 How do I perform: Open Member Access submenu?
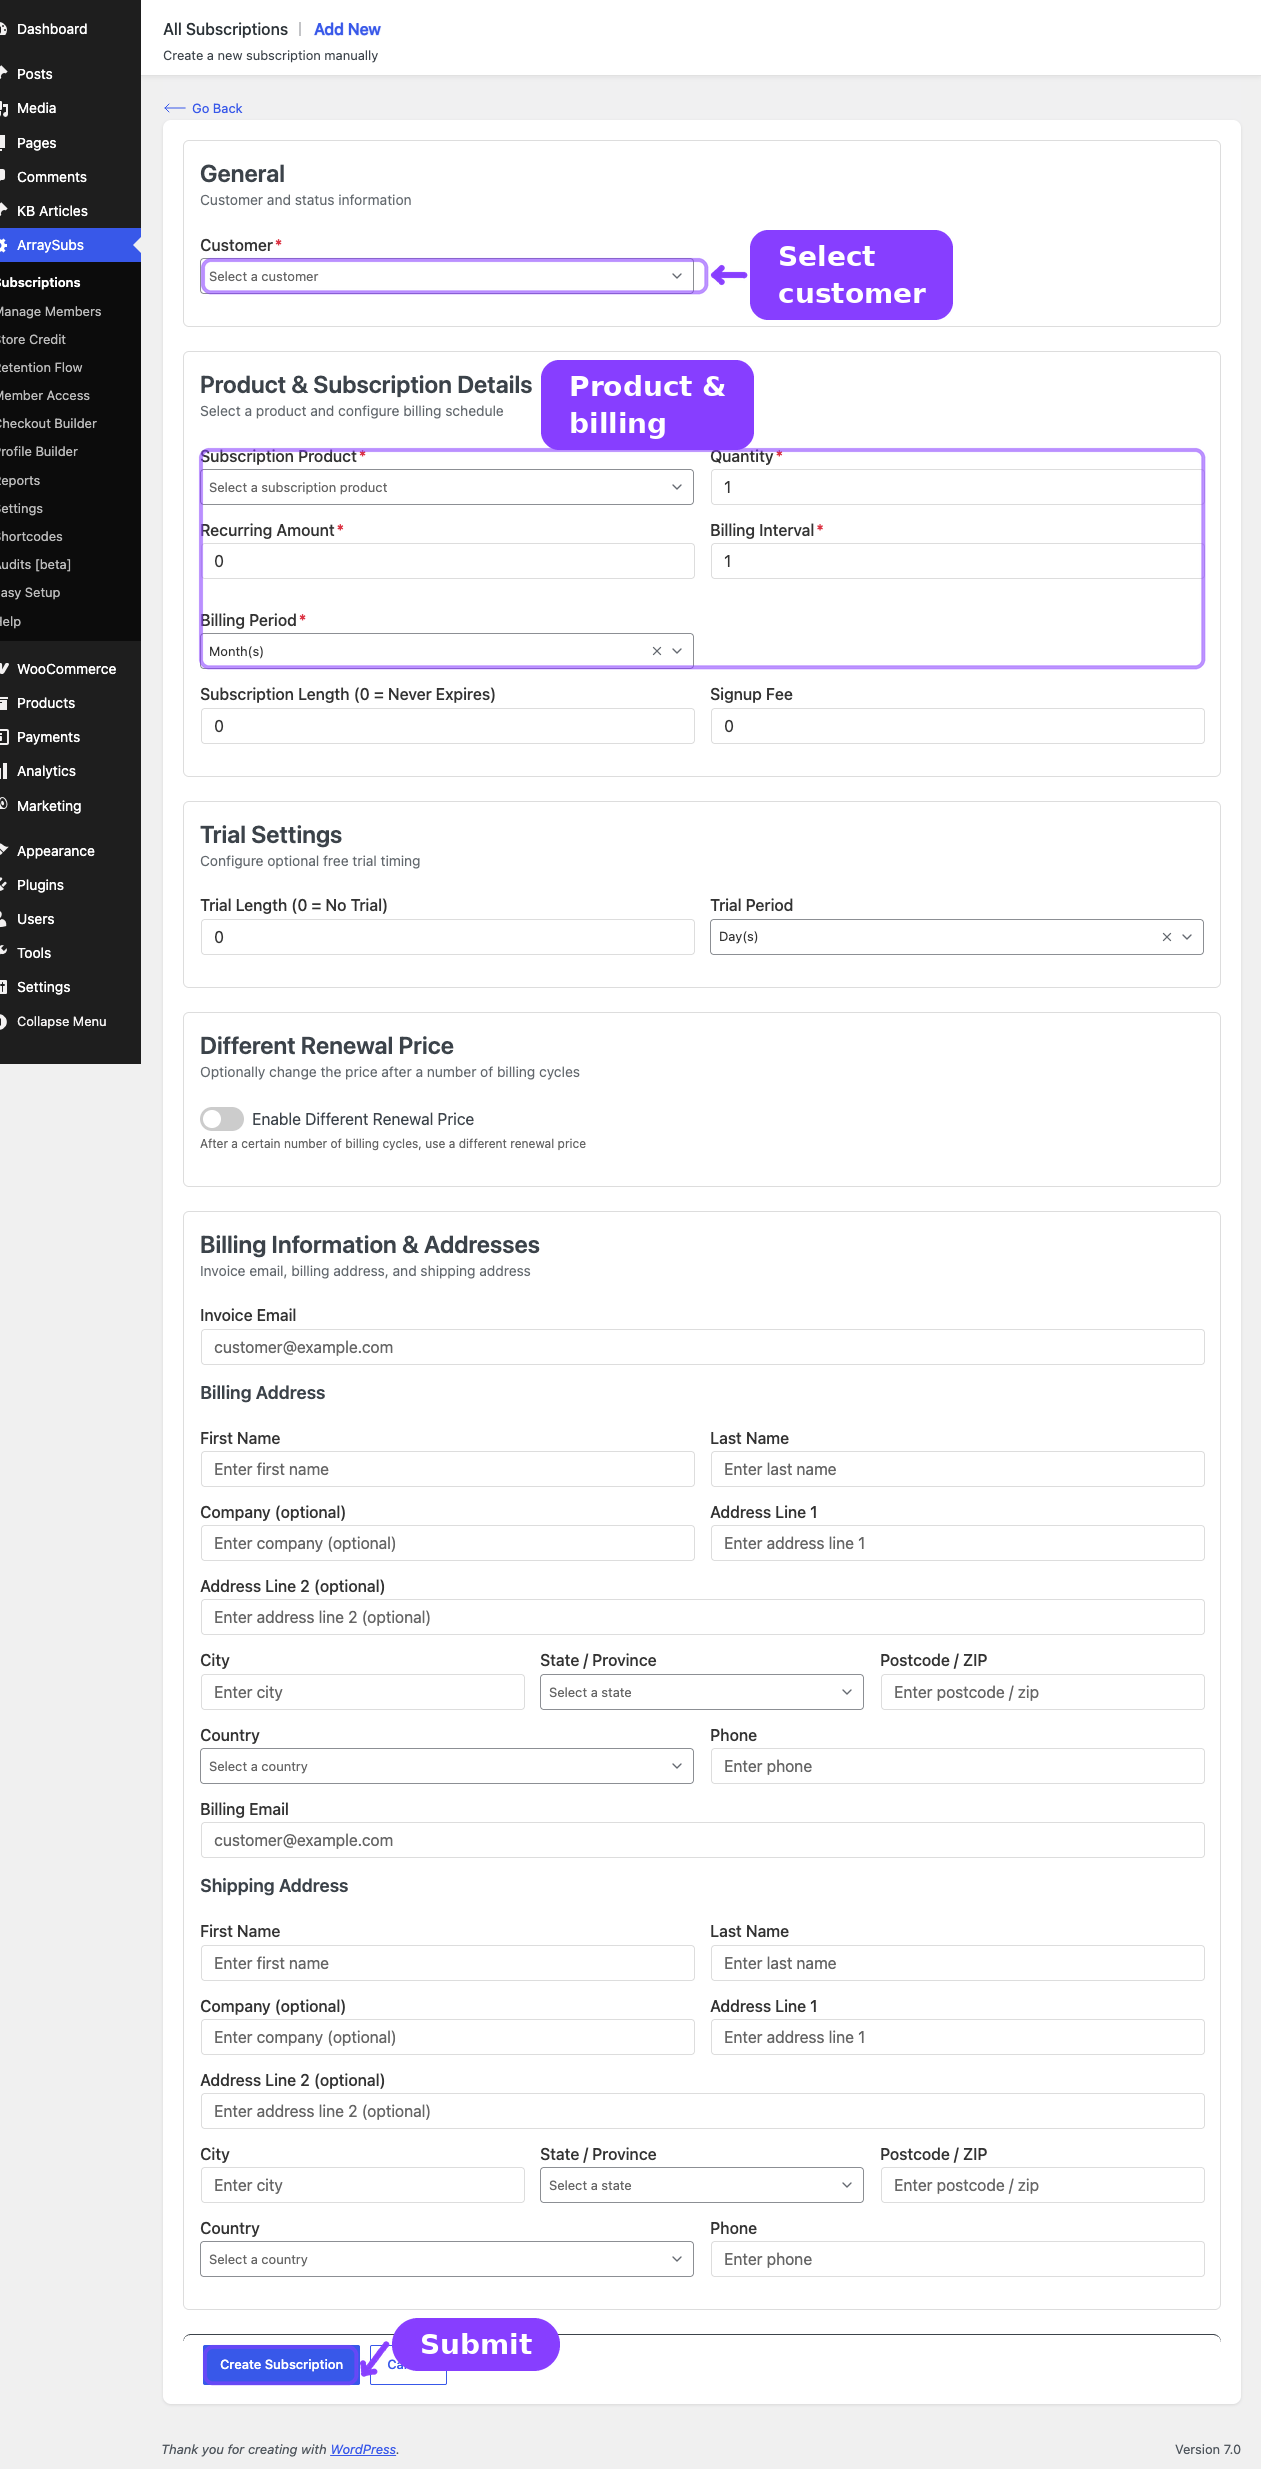tap(45, 396)
